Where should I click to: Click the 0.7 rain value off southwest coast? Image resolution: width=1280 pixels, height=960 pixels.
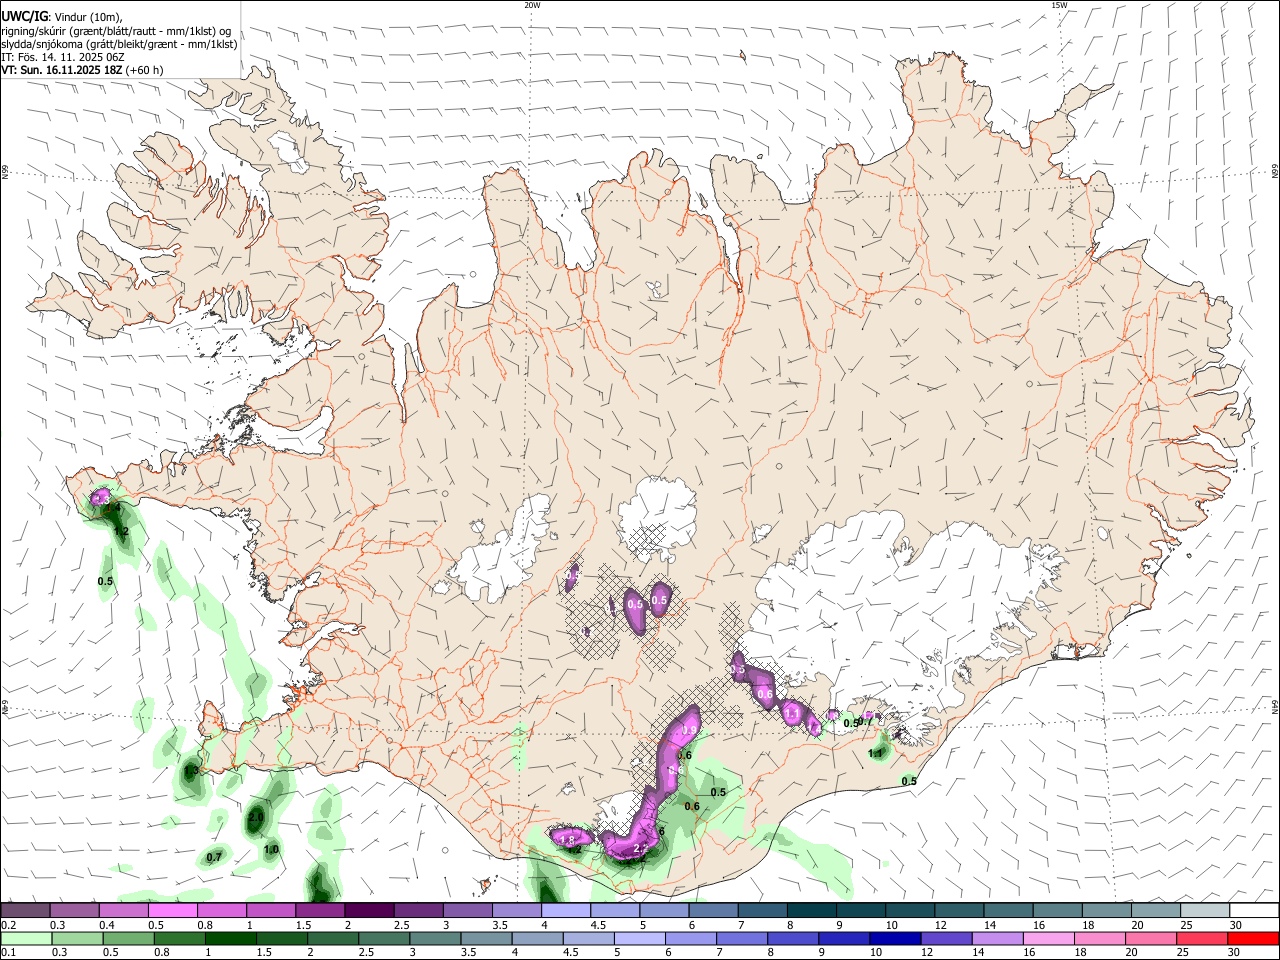pyautogui.click(x=214, y=857)
